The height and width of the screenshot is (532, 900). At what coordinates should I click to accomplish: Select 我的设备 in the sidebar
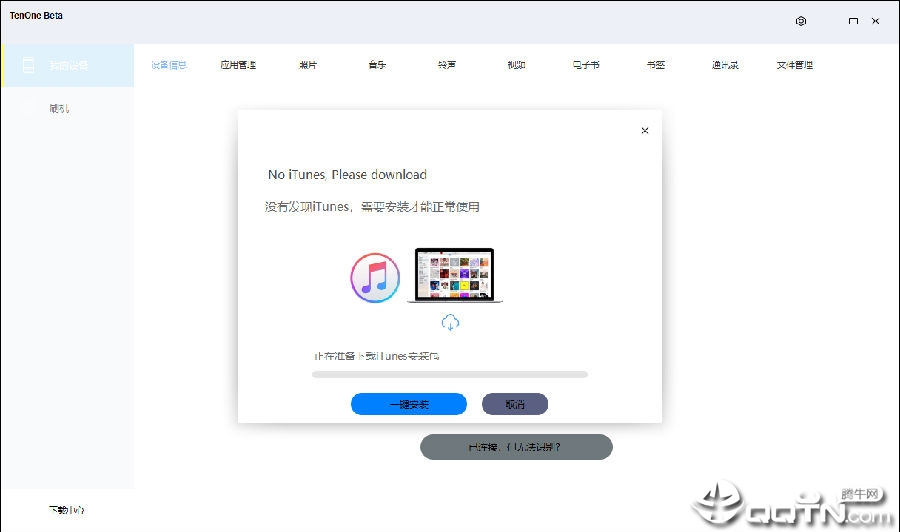click(x=68, y=65)
